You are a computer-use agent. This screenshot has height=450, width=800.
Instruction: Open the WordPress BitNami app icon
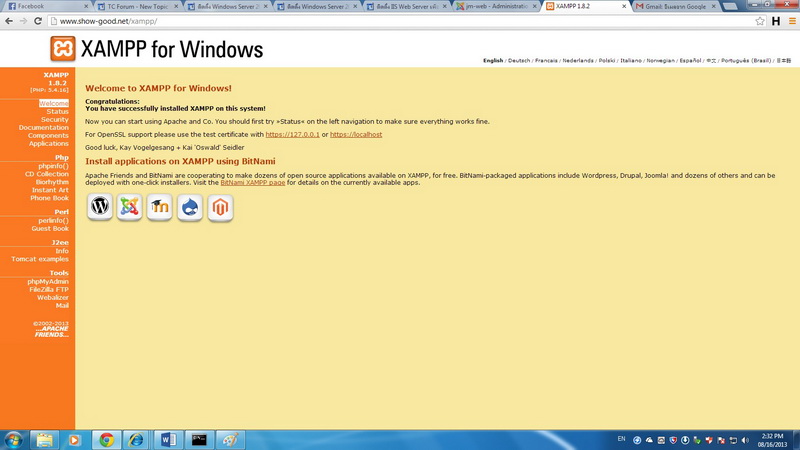point(99,207)
